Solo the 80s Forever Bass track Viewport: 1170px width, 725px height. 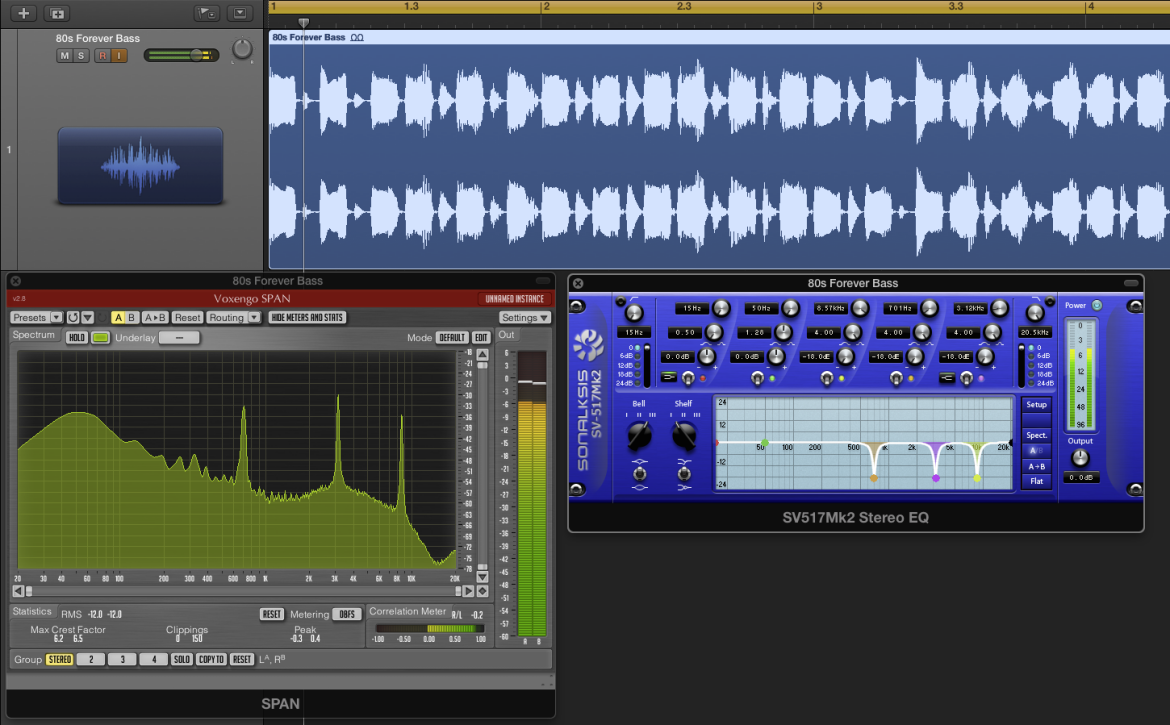coord(81,56)
